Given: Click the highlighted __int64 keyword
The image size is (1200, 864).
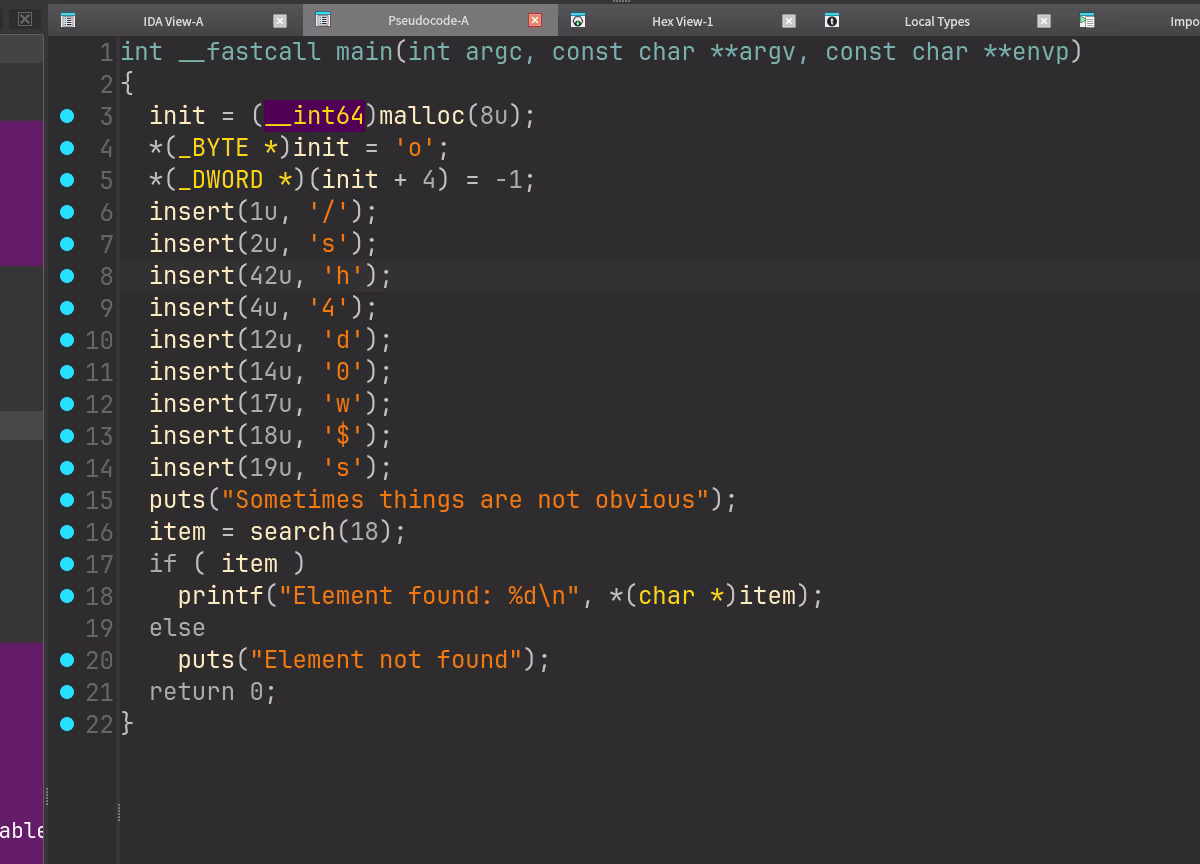Looking at the screenshot, I should point(314,115).
